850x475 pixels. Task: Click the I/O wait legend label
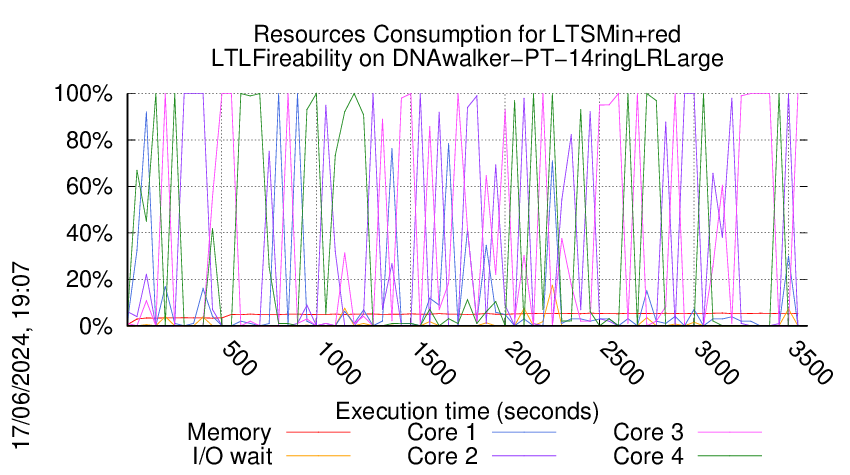pos(232,456)
